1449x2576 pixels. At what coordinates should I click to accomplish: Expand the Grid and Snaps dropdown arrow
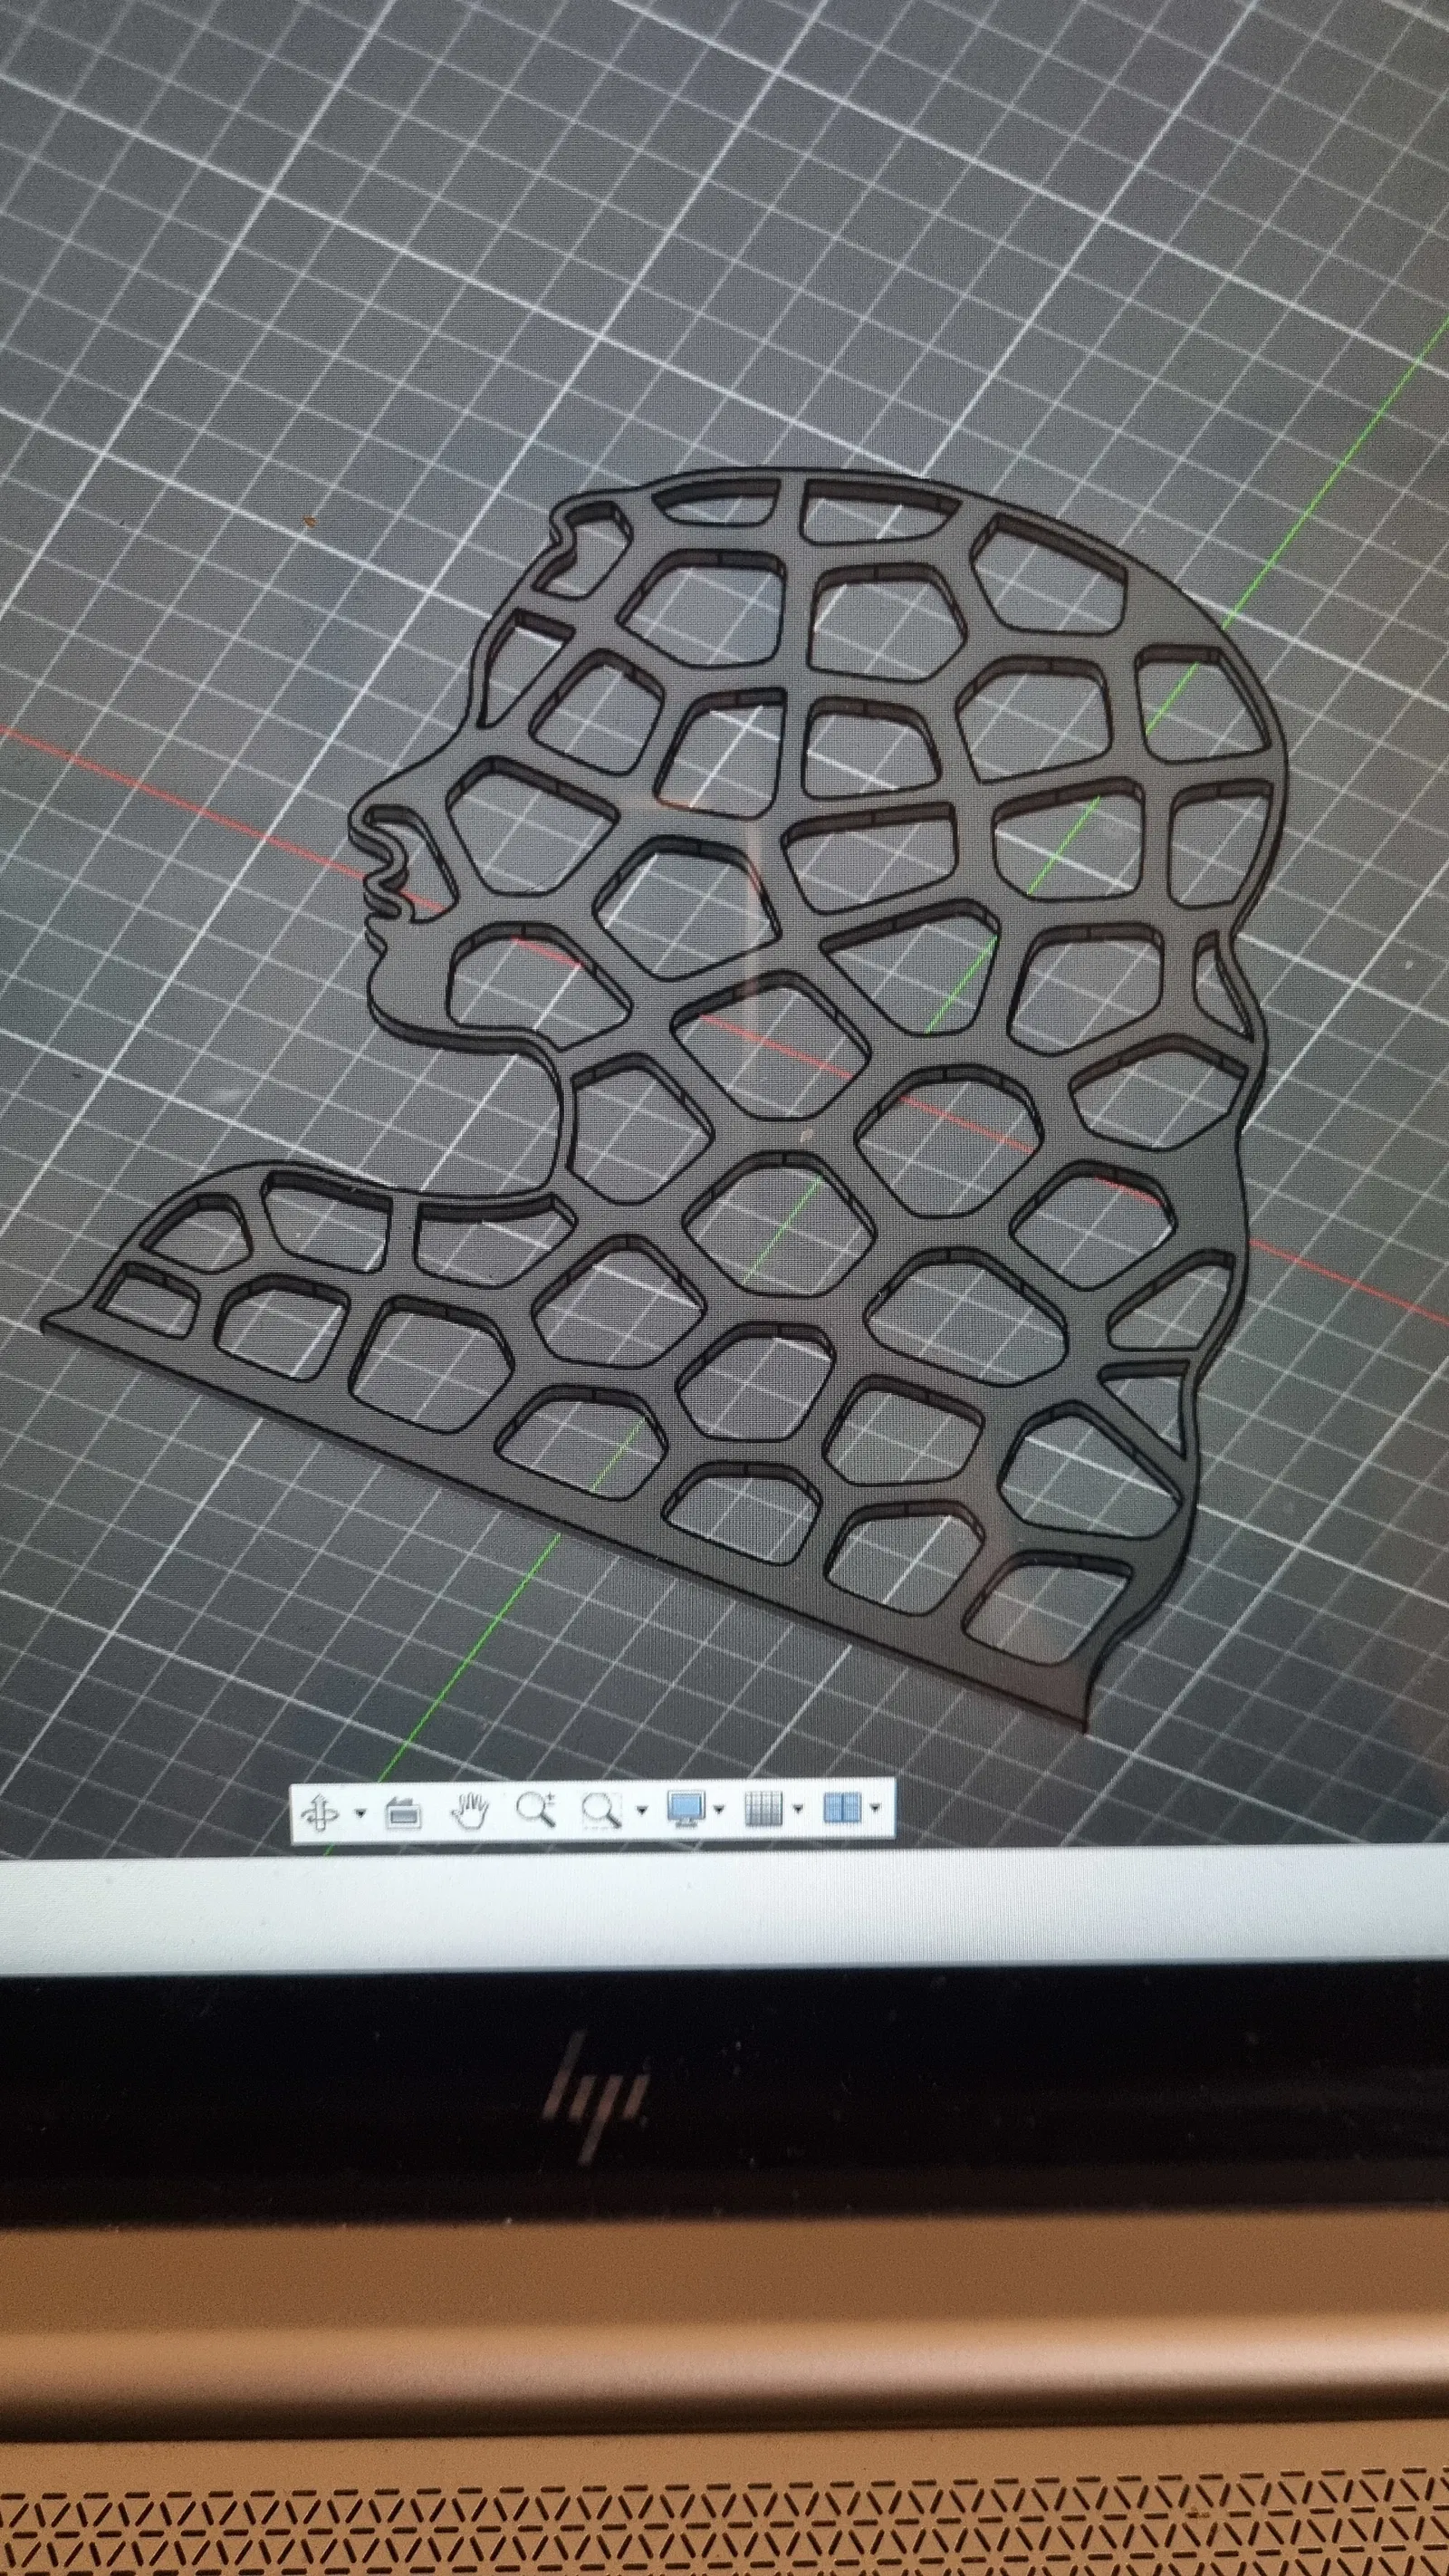(x=798, y=1808)
